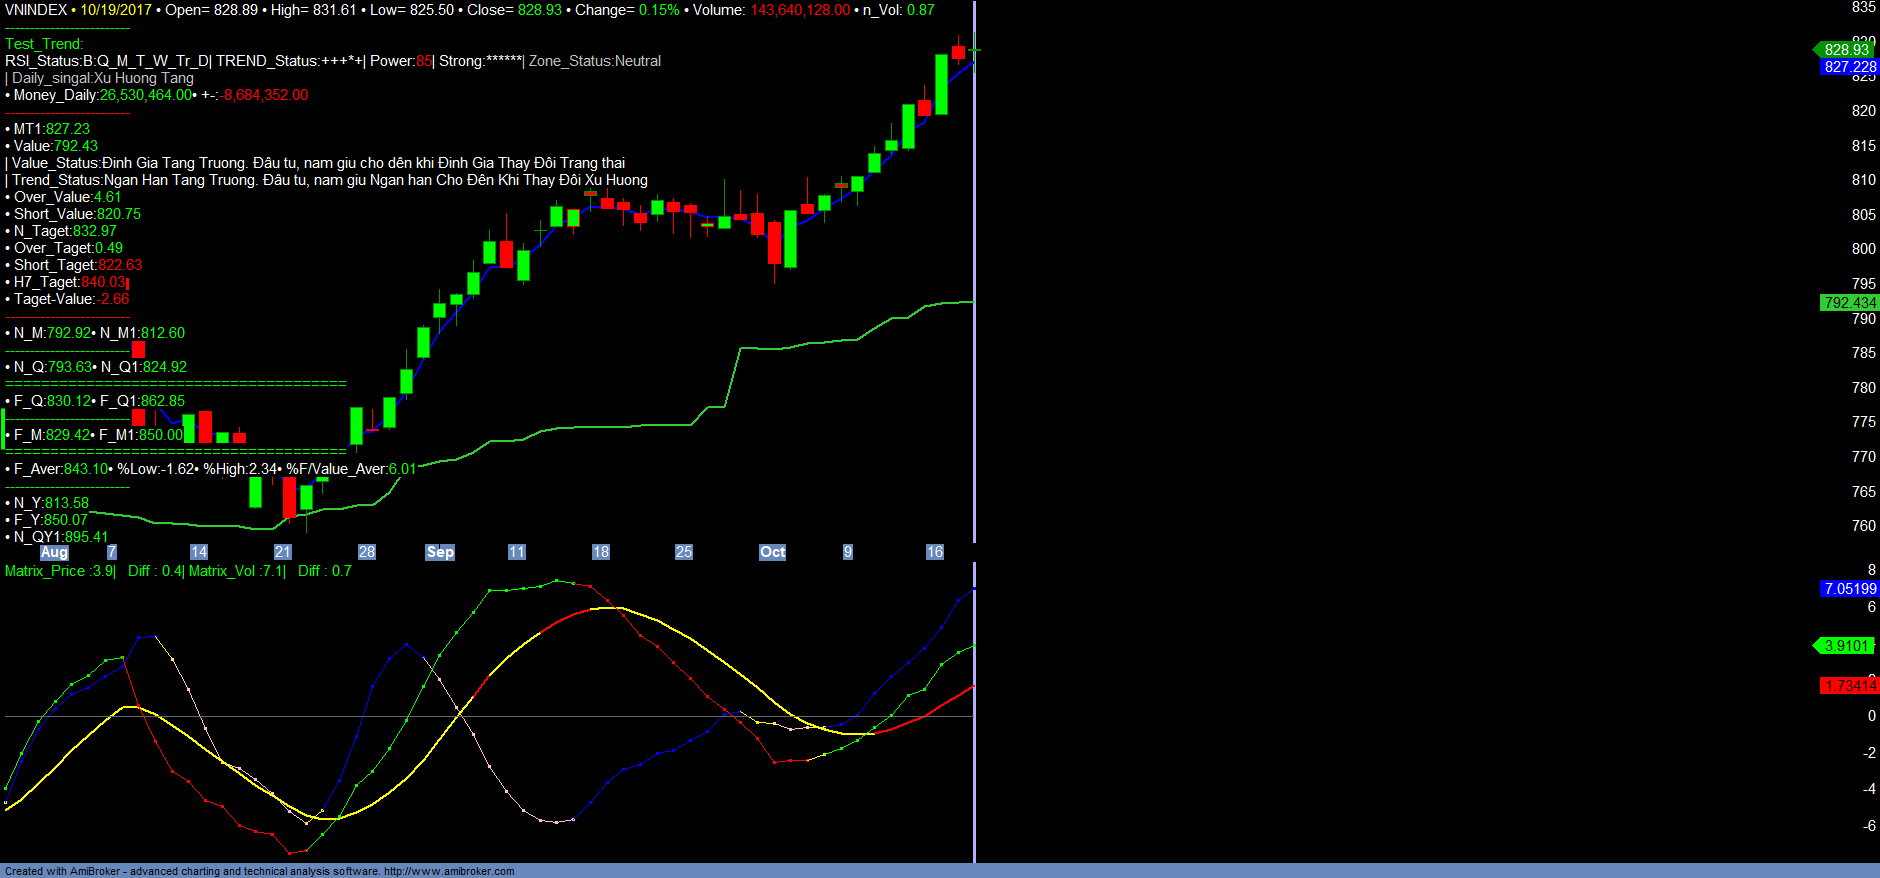
Task: Click the Sep label on the date axis
Action: point(440,552)
